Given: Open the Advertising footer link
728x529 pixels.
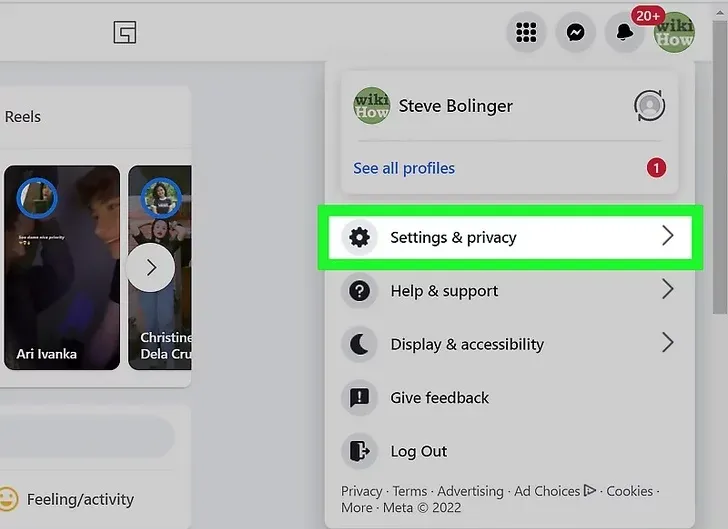Looking at the screenshot, I should pyautogui.click(x=470, y=491).
